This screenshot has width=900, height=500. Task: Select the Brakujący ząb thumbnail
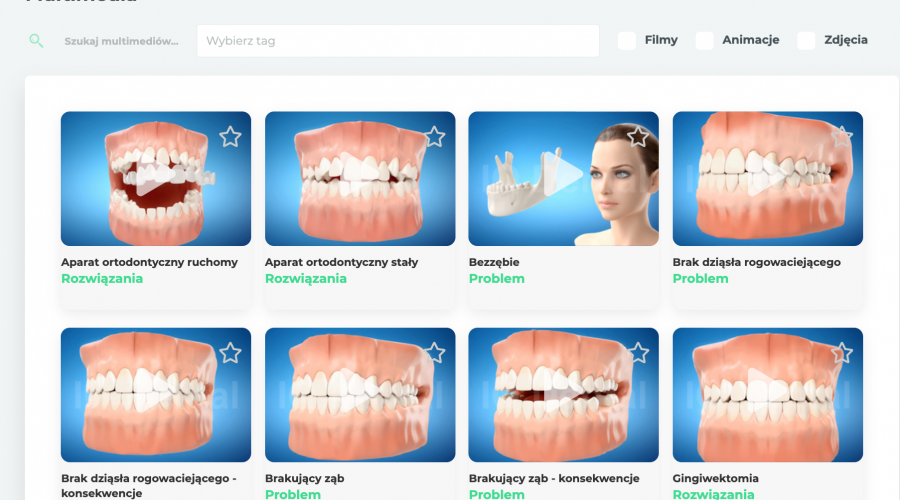360,395
